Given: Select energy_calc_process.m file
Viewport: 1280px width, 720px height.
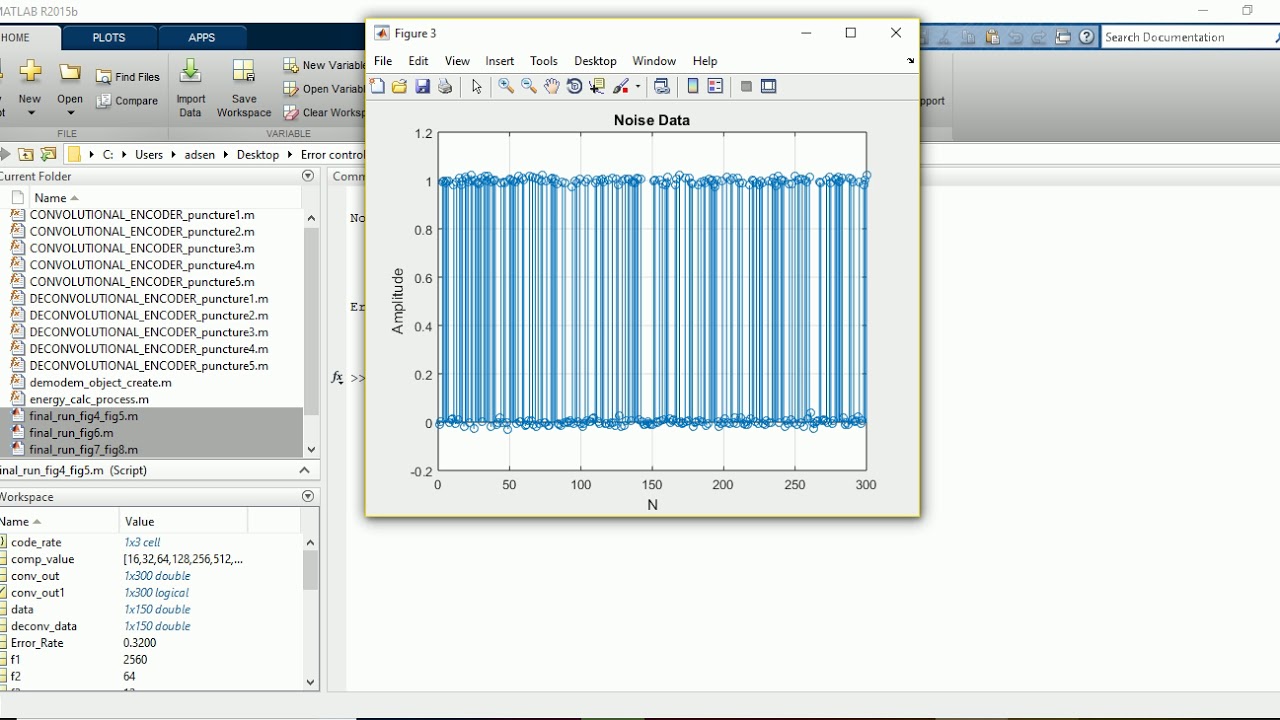Looking at the screenshot, I should point(89,399).
